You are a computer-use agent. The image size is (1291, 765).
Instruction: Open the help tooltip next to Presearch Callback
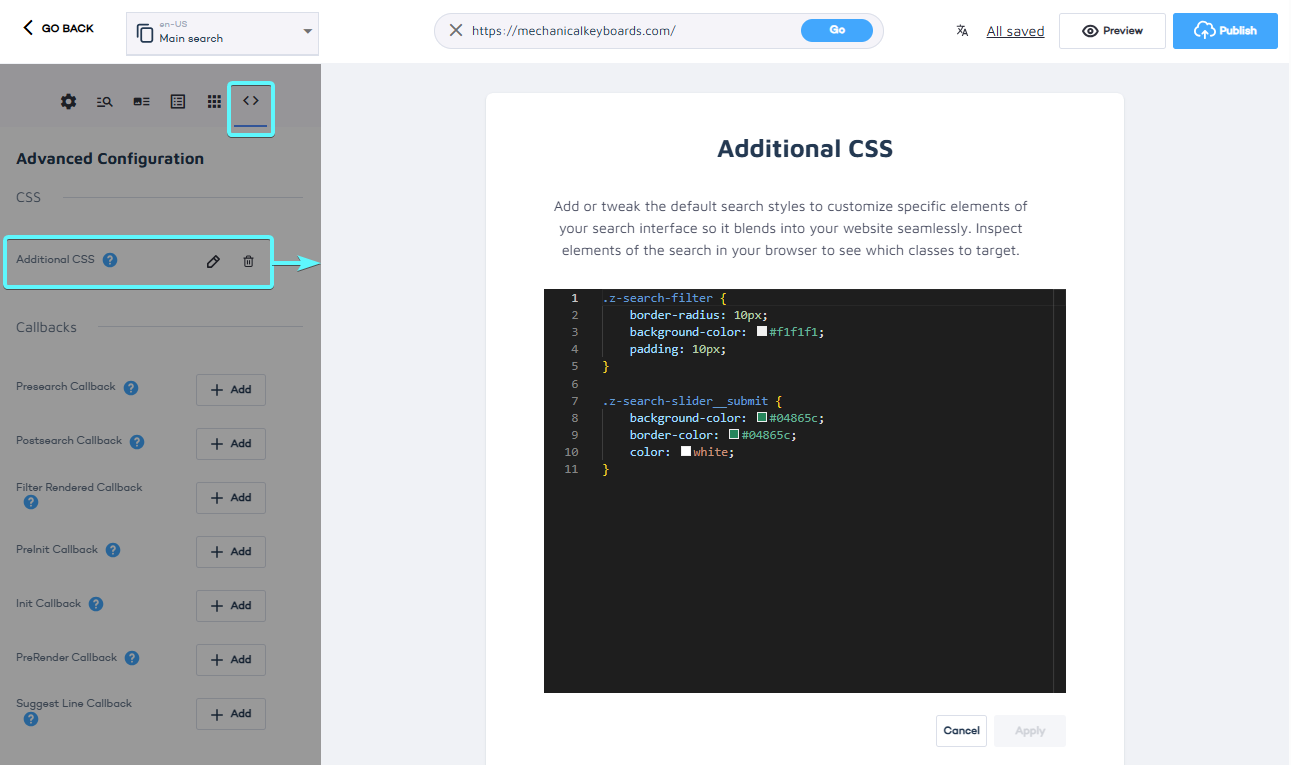pos(130,387)
